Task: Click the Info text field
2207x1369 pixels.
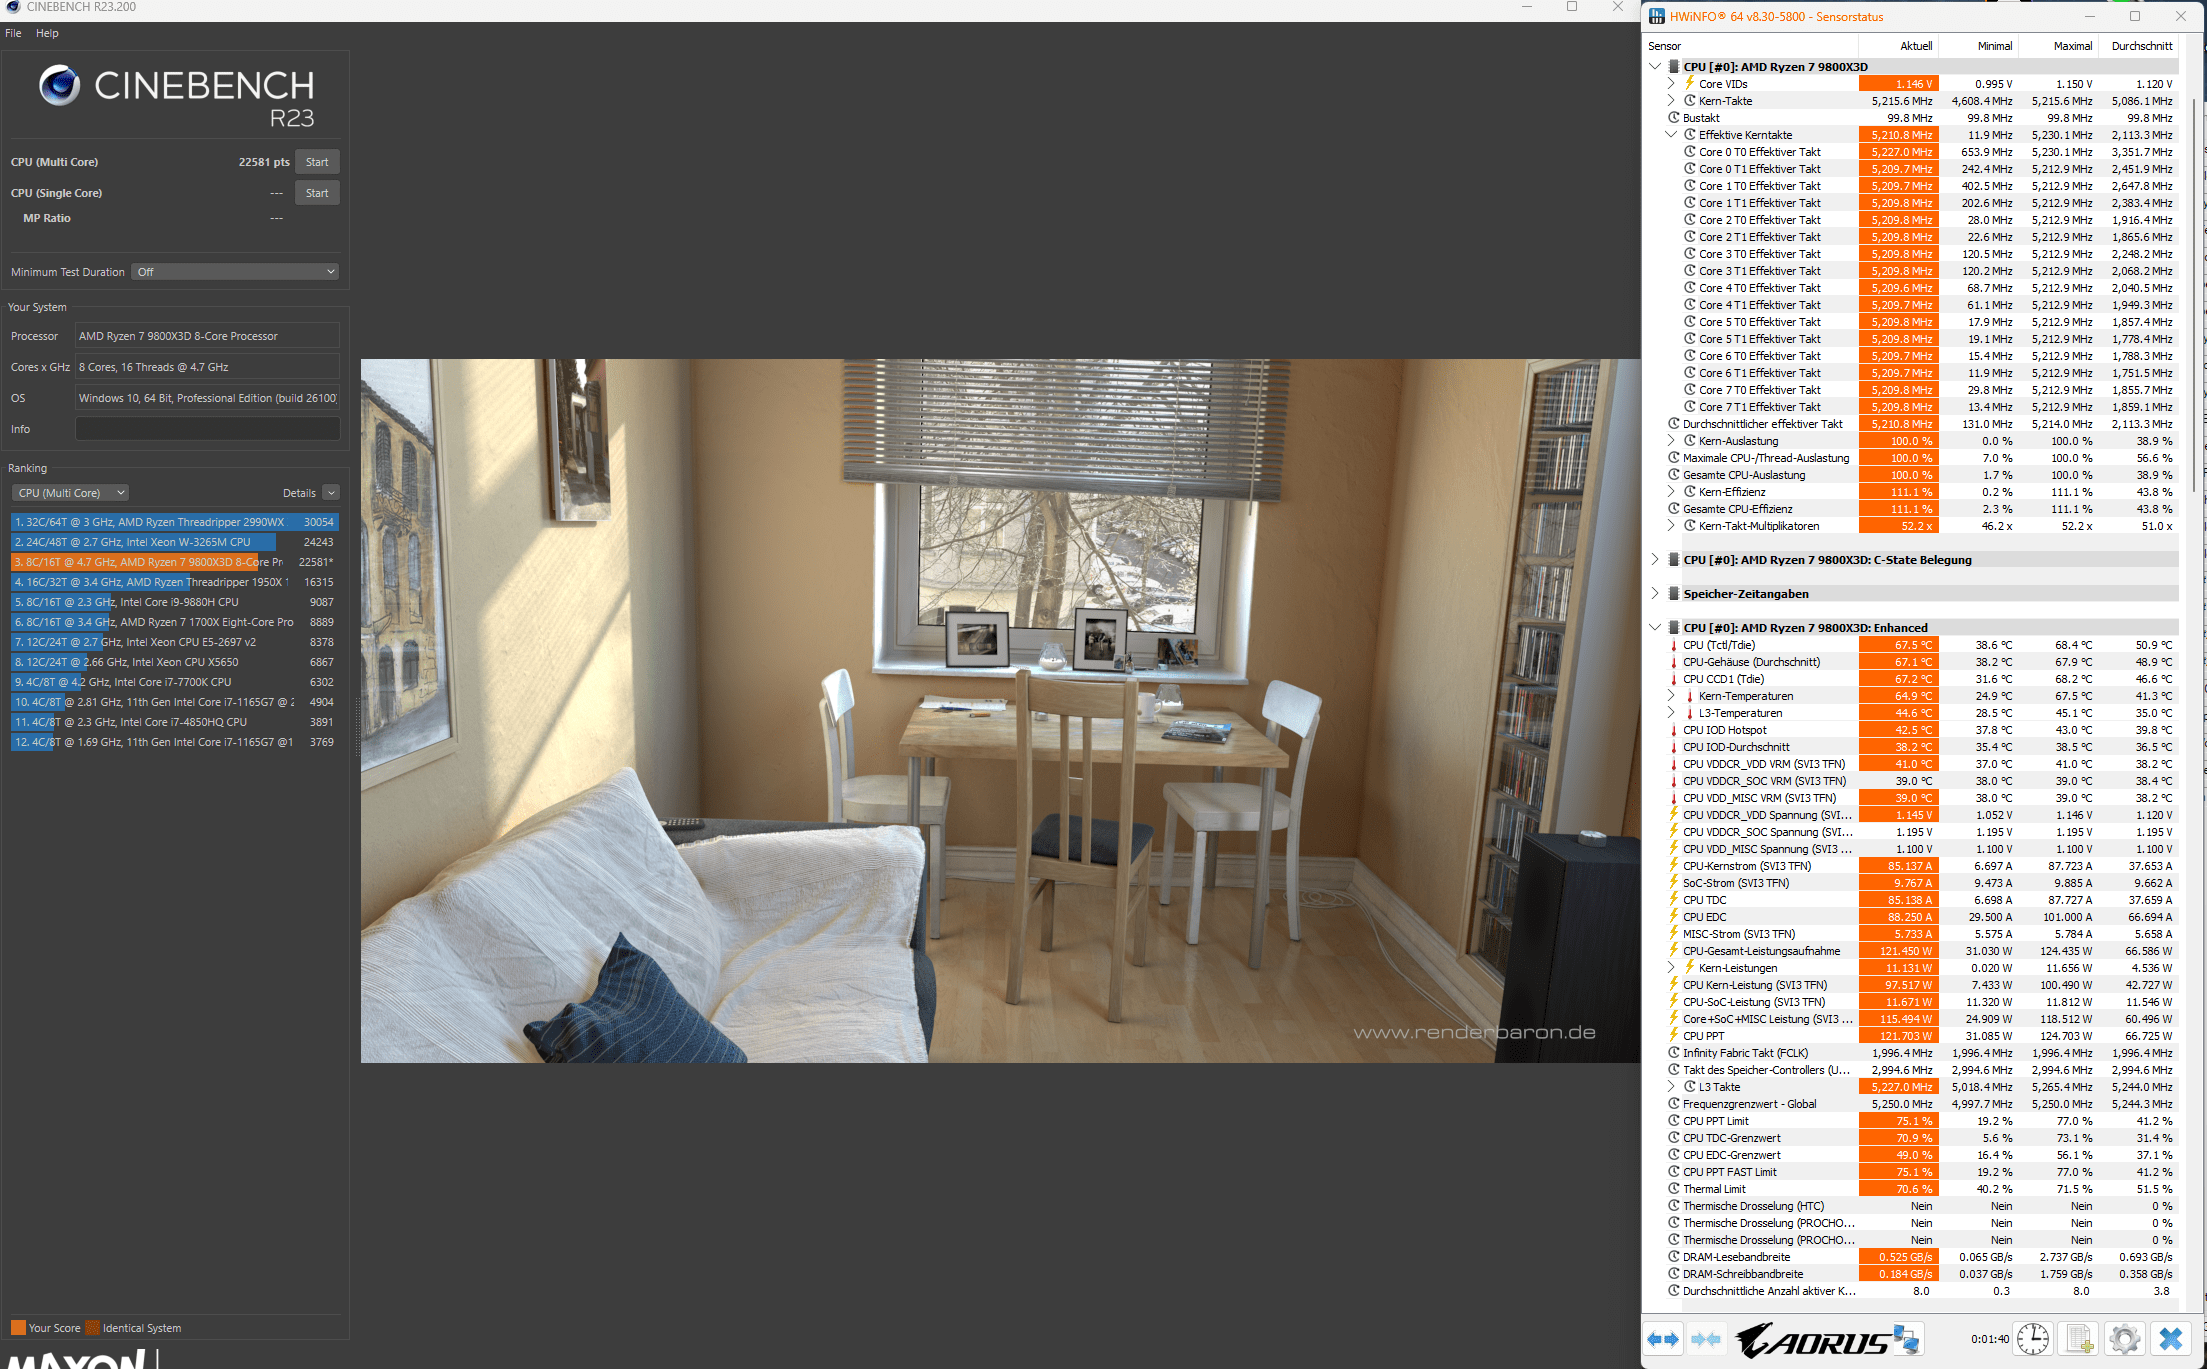Action: point(208,429)
